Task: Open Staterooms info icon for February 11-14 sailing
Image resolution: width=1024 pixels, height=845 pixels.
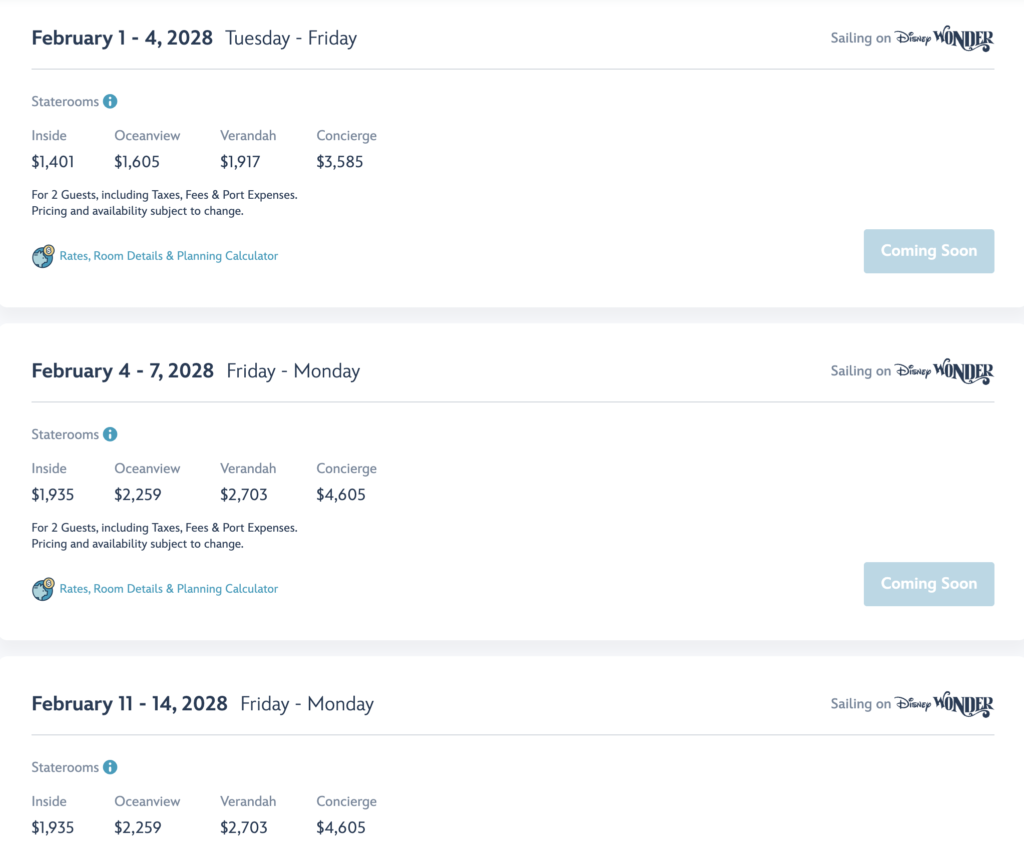Action: point(110,767)
